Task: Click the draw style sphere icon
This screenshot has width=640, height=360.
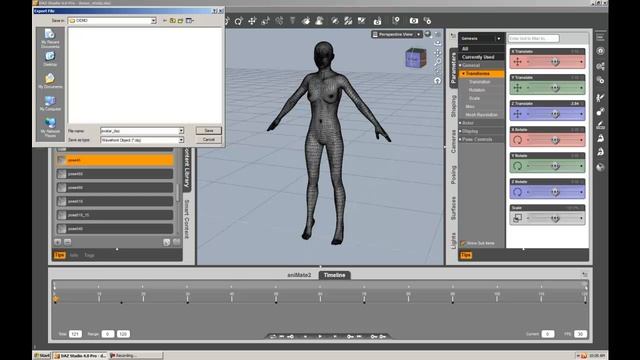Action: (427, 34)
